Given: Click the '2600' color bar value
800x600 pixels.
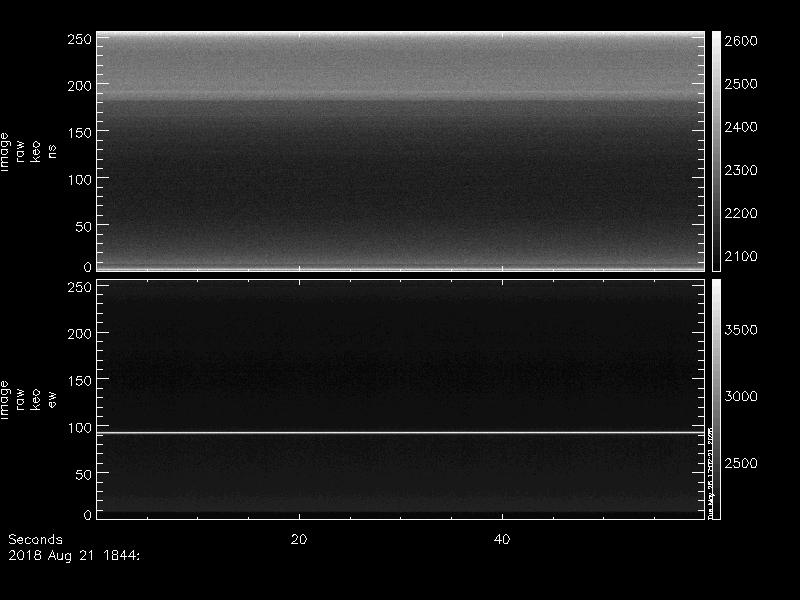Looking at the screenshot, I should [x=741, y=41].
